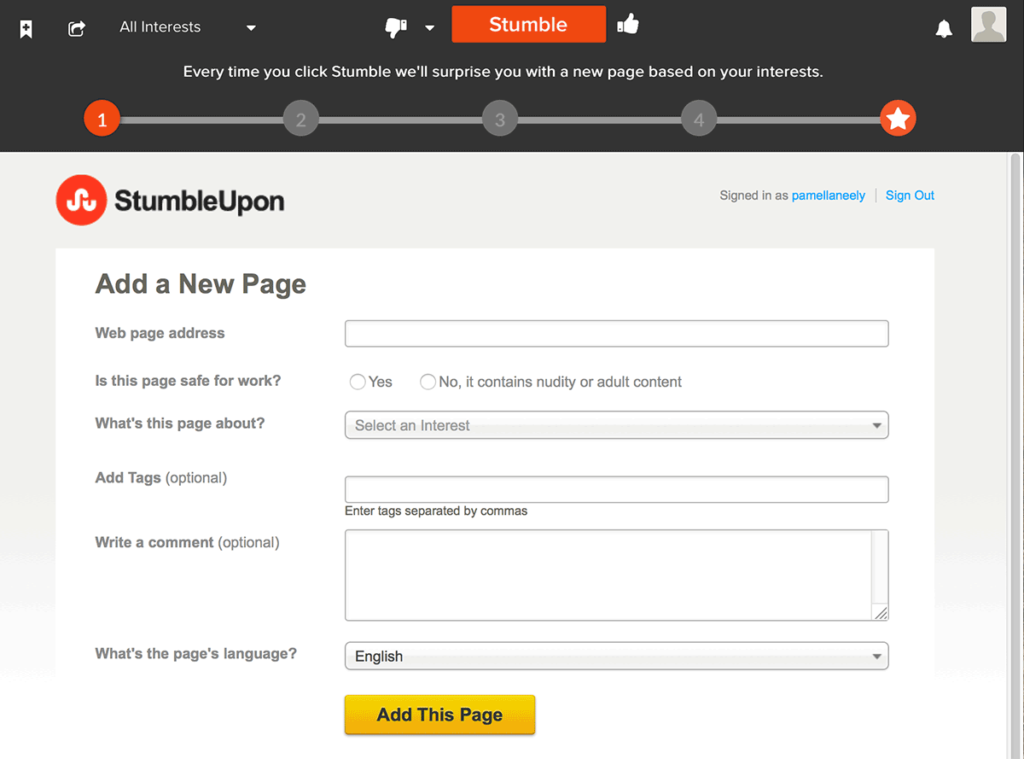Click the thumbs up icon
This screenshot has height=759, width=1024.
pos(628,25)
